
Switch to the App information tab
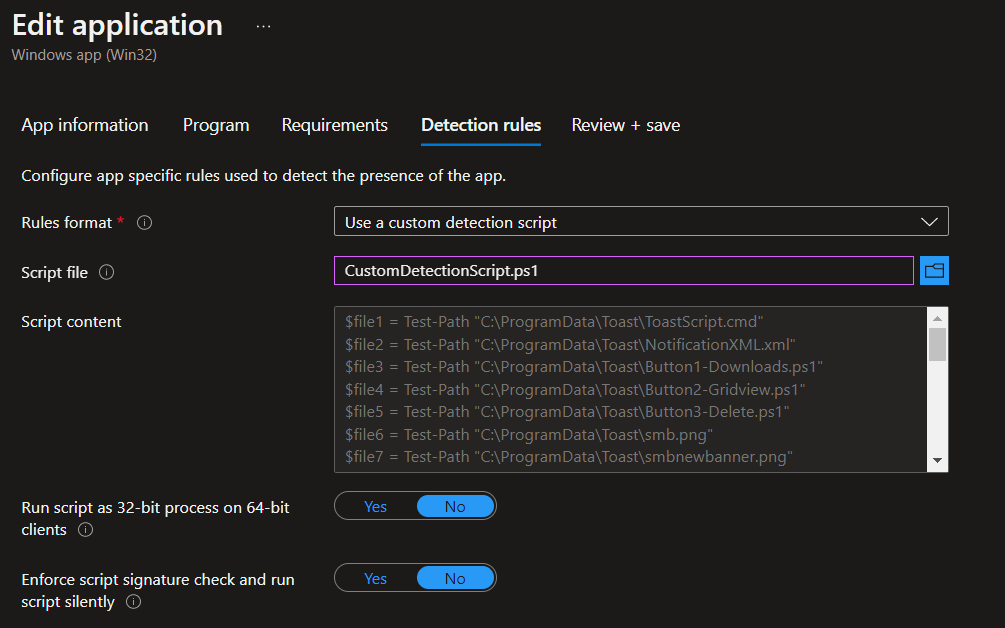point(85,125)
